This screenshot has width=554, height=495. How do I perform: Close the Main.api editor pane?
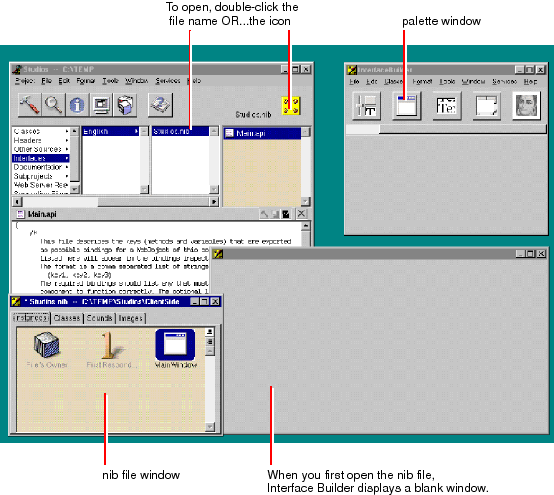tap(301, 214)
